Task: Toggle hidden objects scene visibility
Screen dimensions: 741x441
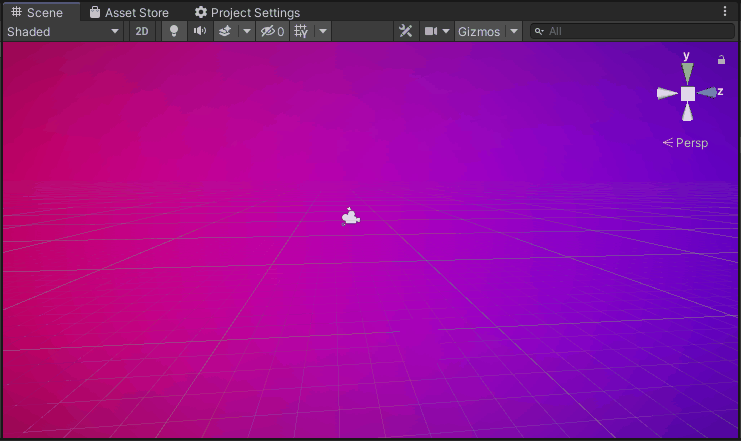Action: point(272,31)
